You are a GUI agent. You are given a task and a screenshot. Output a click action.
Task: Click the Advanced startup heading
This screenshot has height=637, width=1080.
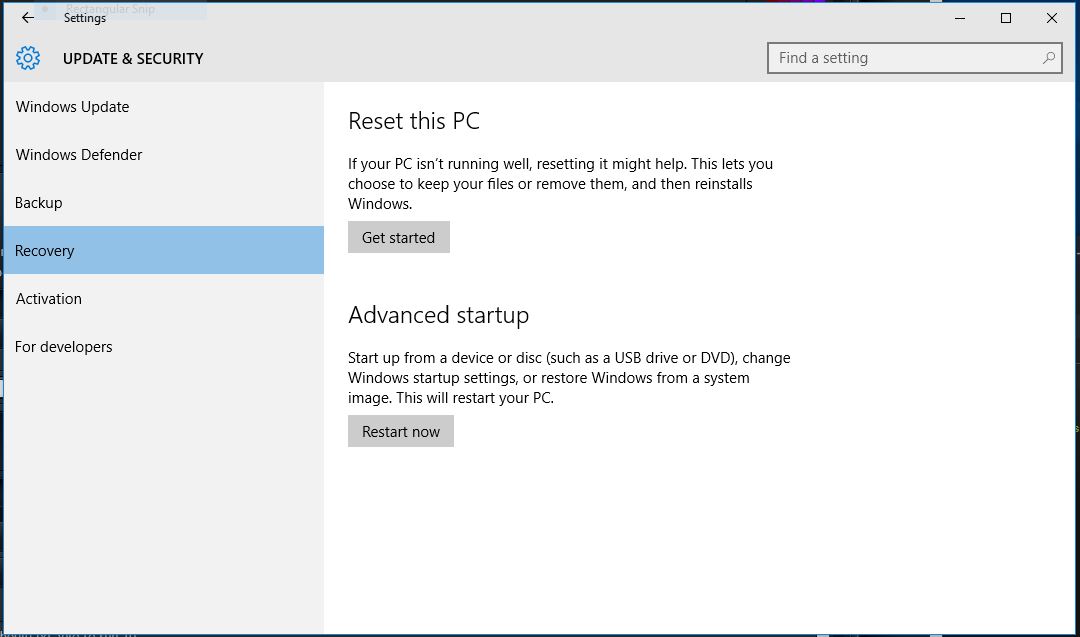[x=438, y=315]
